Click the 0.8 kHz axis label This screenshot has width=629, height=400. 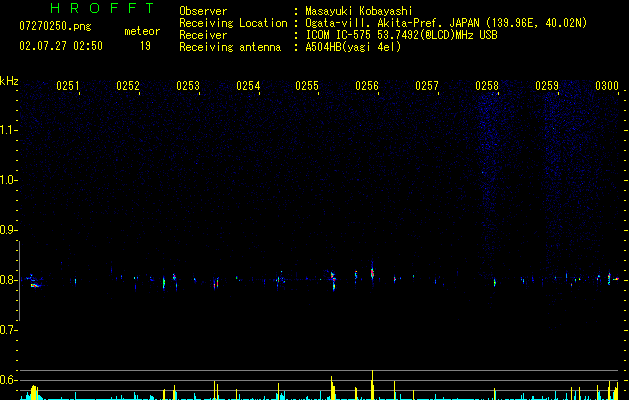click(x=8, y=280)
